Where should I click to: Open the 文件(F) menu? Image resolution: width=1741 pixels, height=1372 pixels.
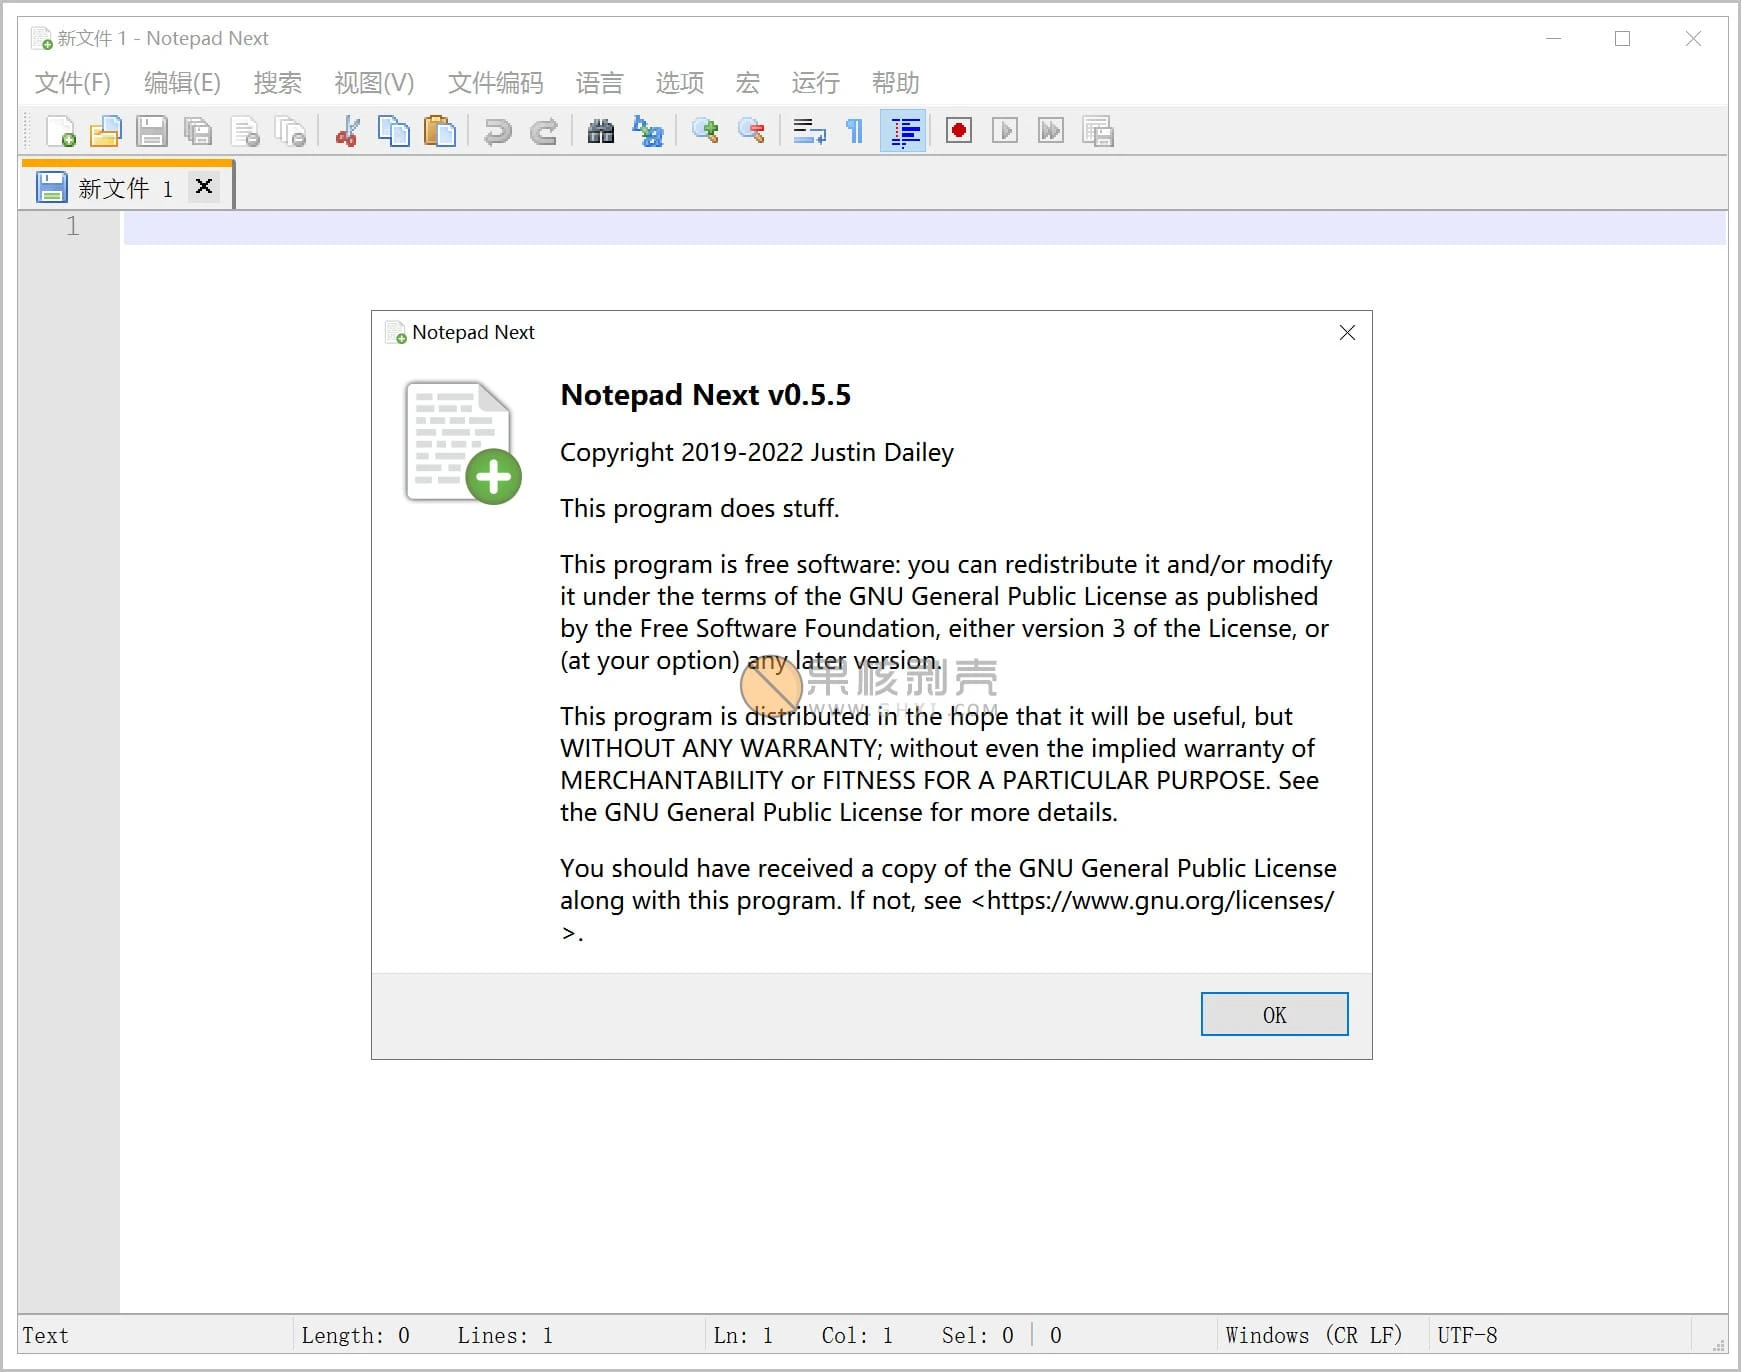click(72, 83)
